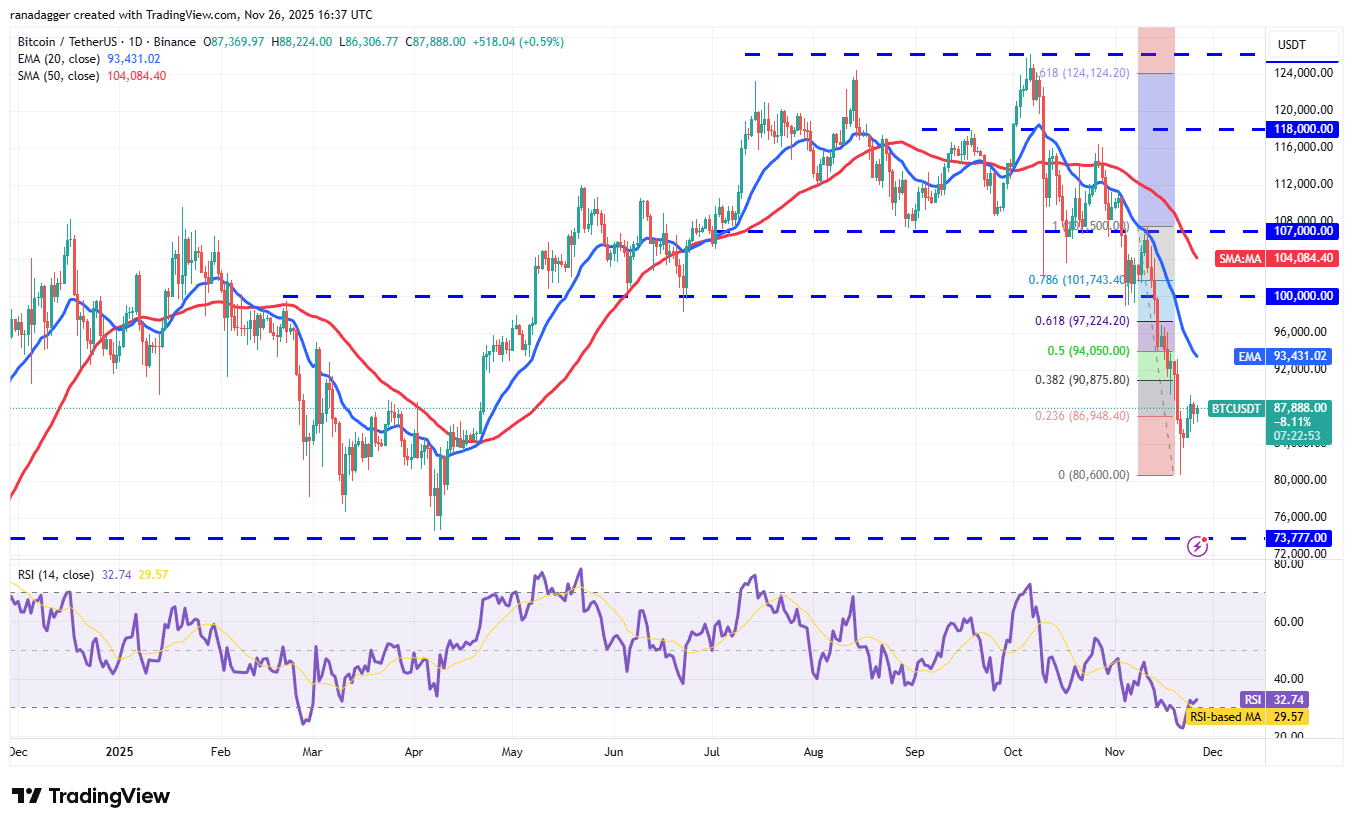Toggle the SMA (50, close) indicator in legend
The width and height of the screenshot is (1353, 826).
click(x=60, y=75)
